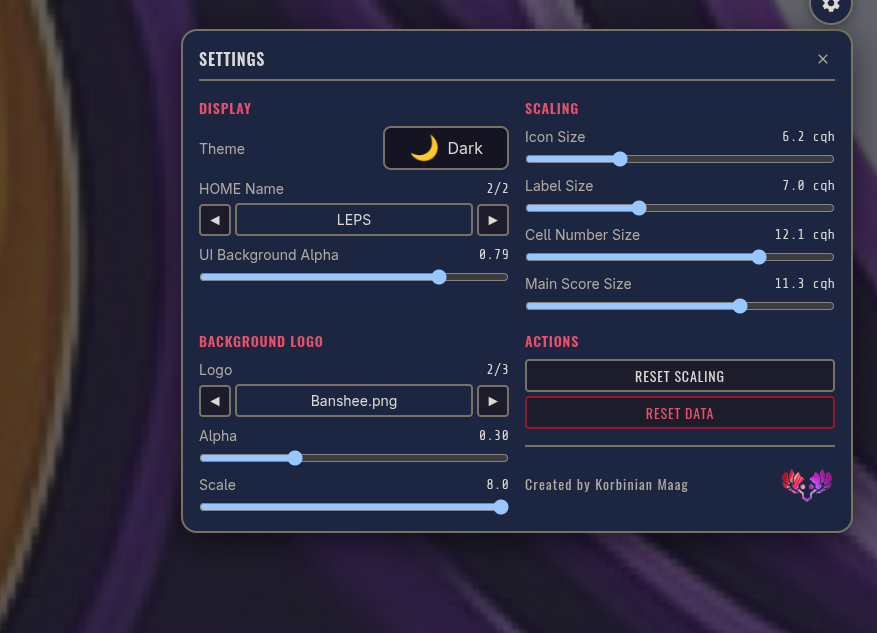Open the Banshee.png logo selector
Screen dimensions: 877x633
click(353, 400)
